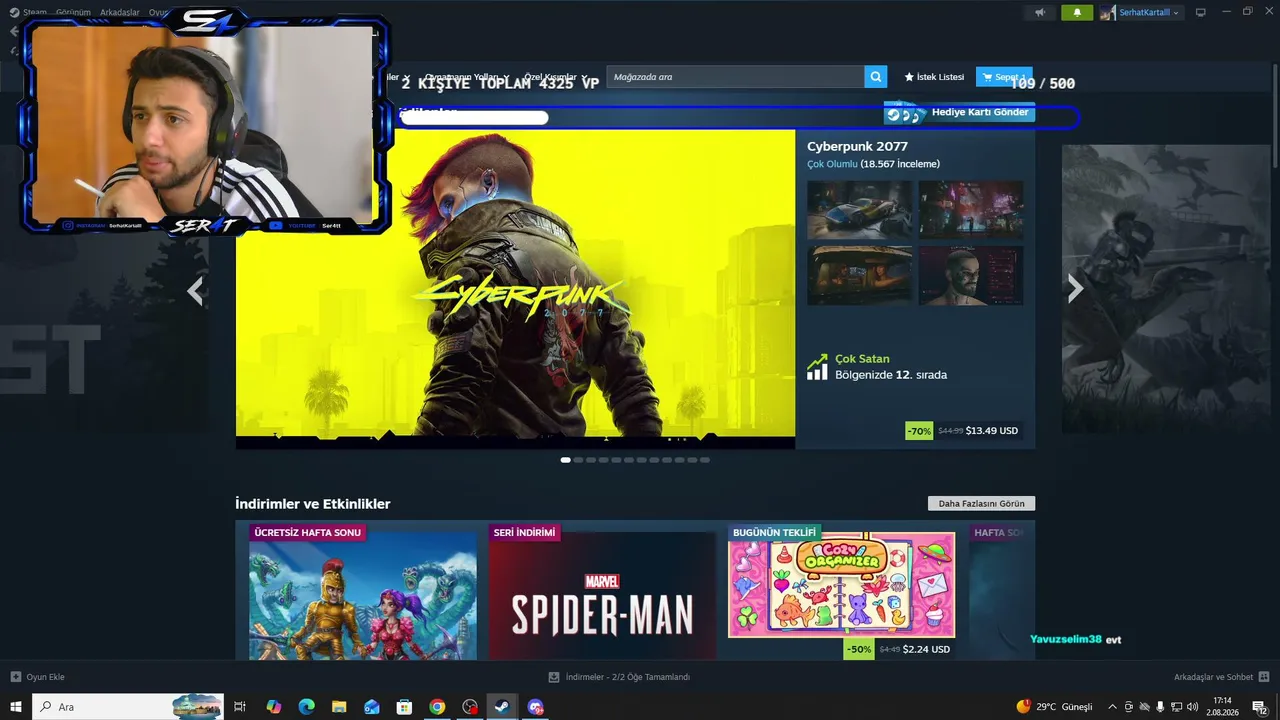1280x720 pixels.
Task: Click the Çok Satan top seller label
Action: click(x=862, y=359)
